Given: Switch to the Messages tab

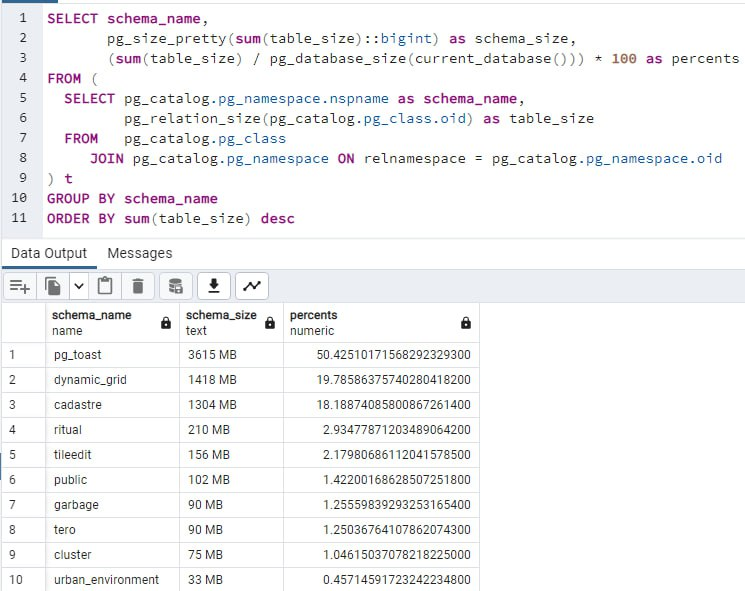Looking at the screenshot, I should click(x=139, y=253).
